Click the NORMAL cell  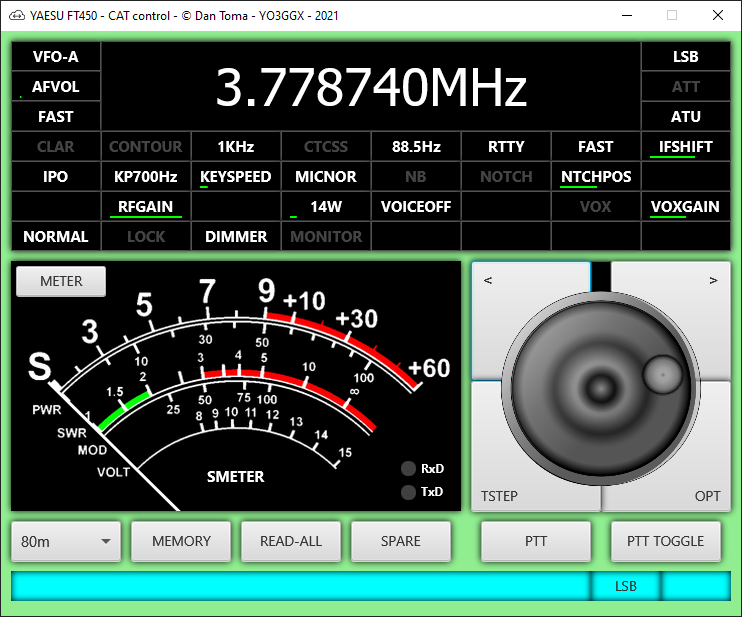(56, 236)
